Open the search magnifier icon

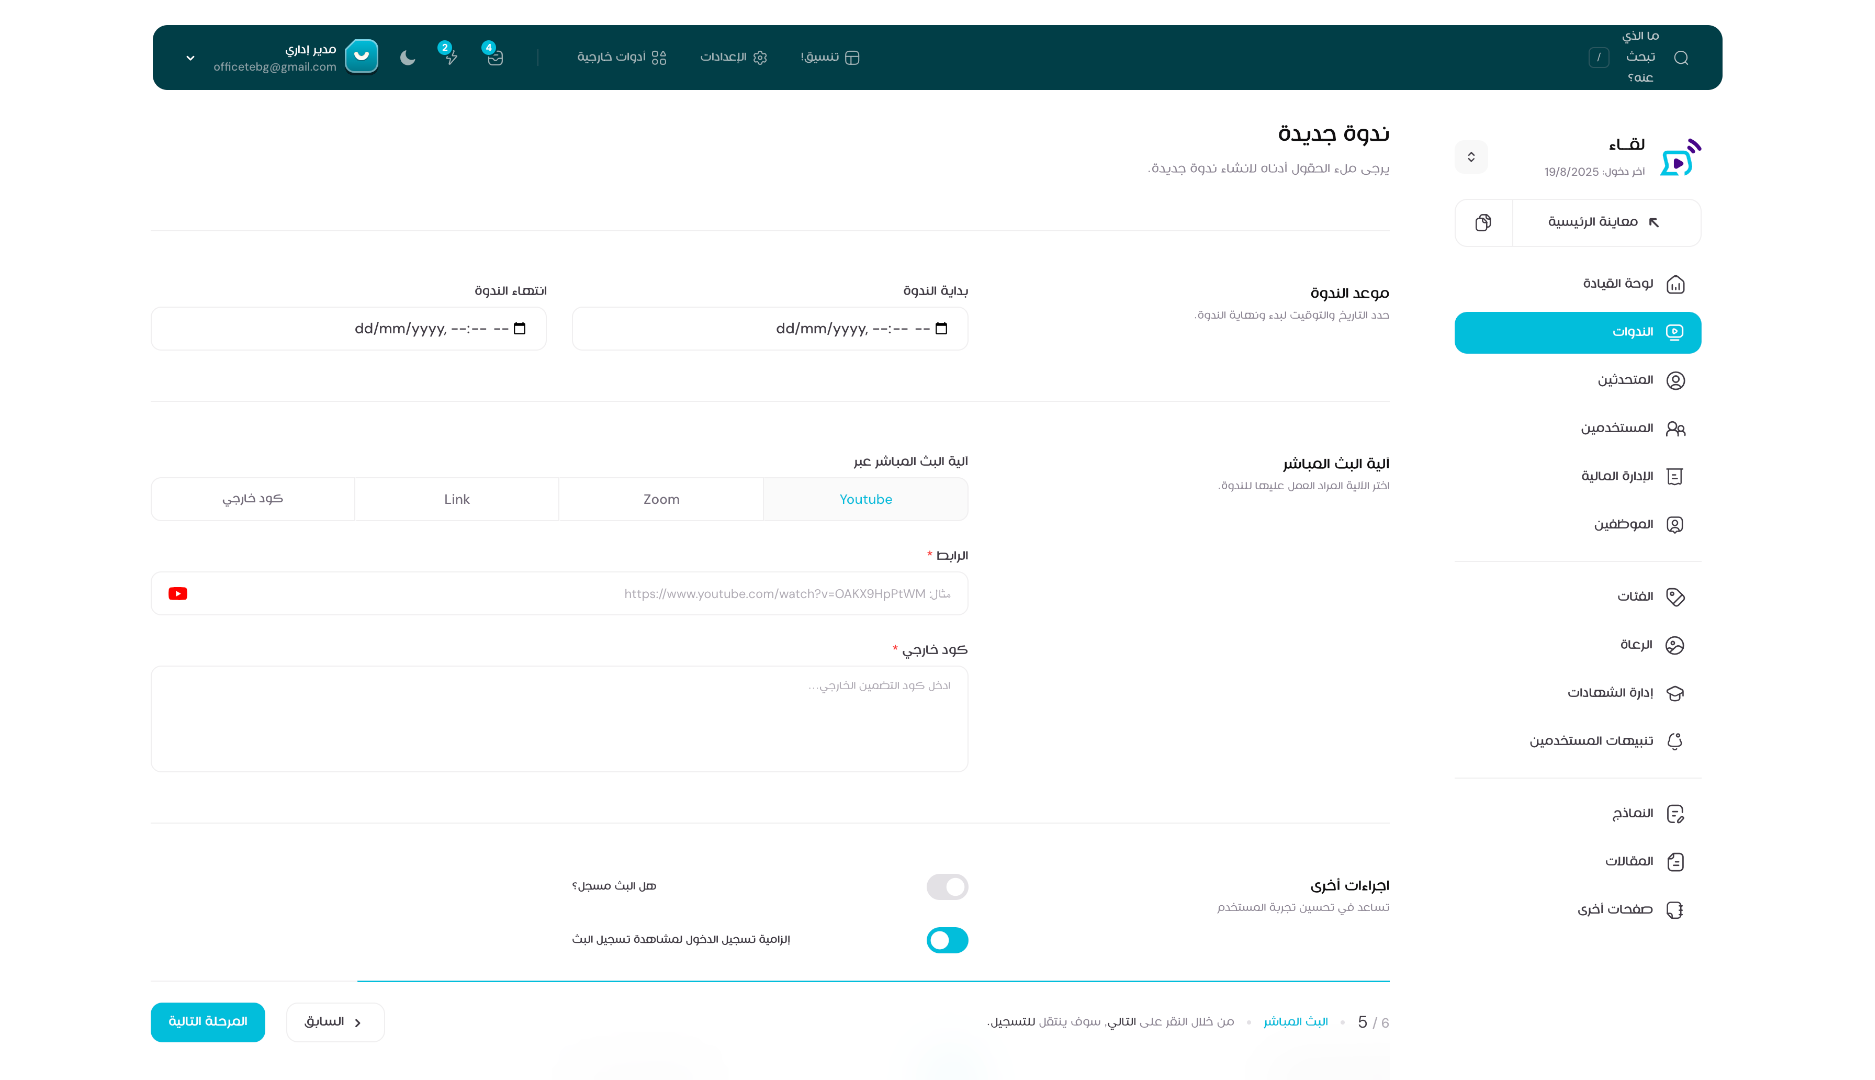(1681, 58)
